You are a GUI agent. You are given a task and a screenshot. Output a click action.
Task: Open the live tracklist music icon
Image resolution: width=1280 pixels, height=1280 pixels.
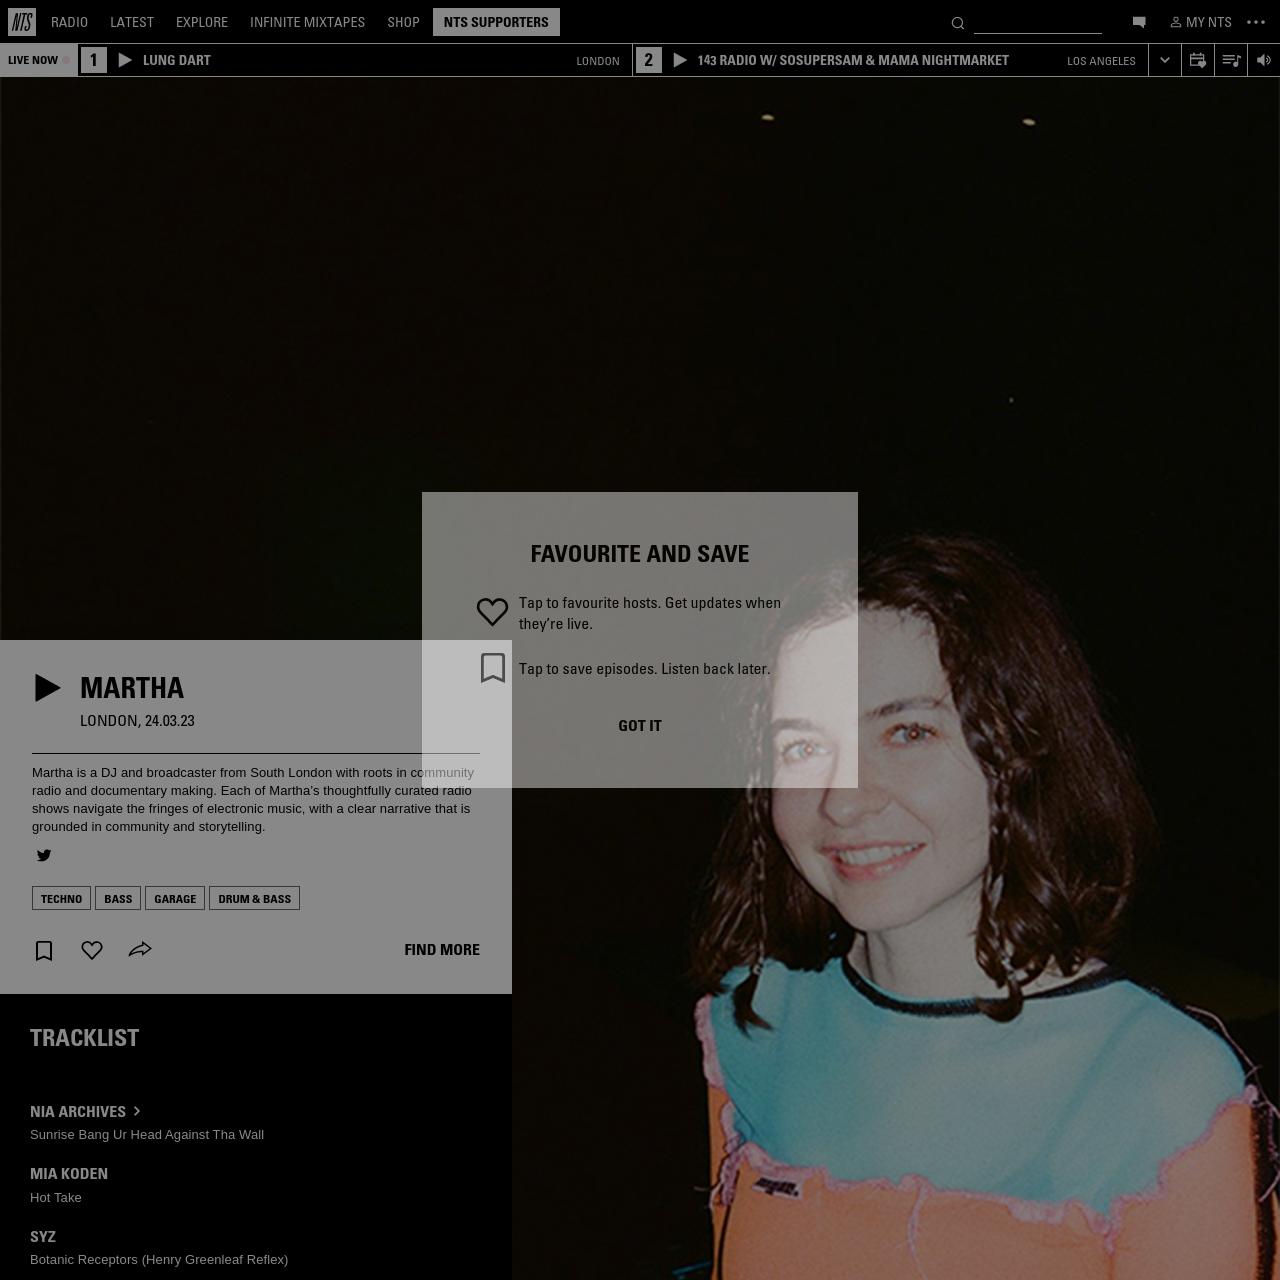pos(1231,60)
